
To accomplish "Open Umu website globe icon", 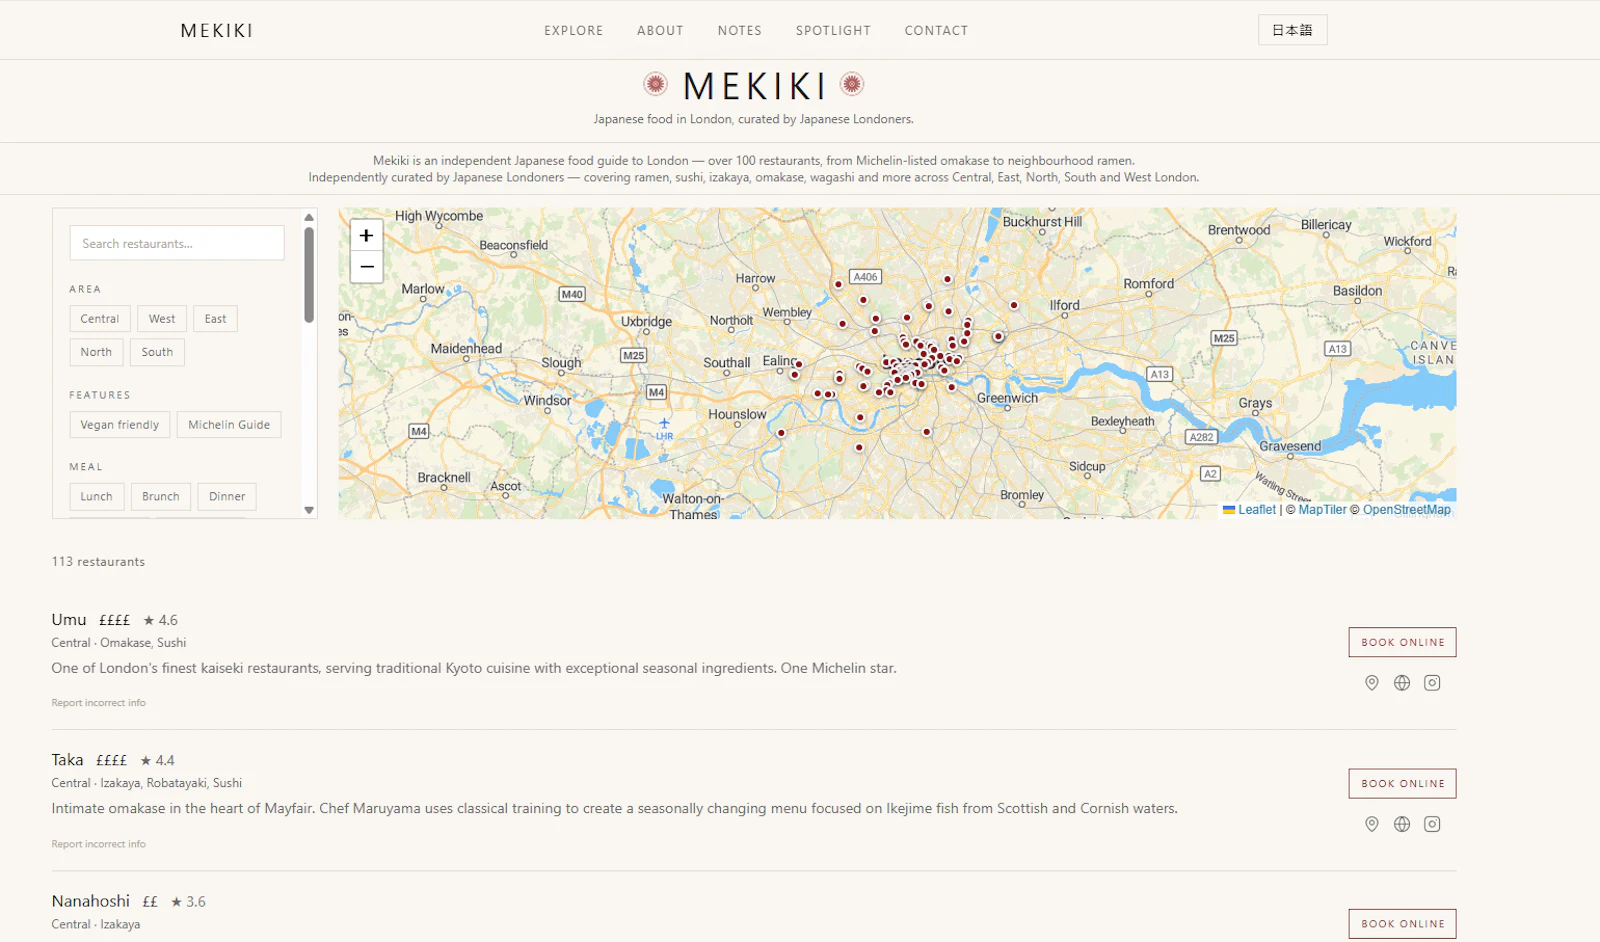I will [x=1402, y=683].
